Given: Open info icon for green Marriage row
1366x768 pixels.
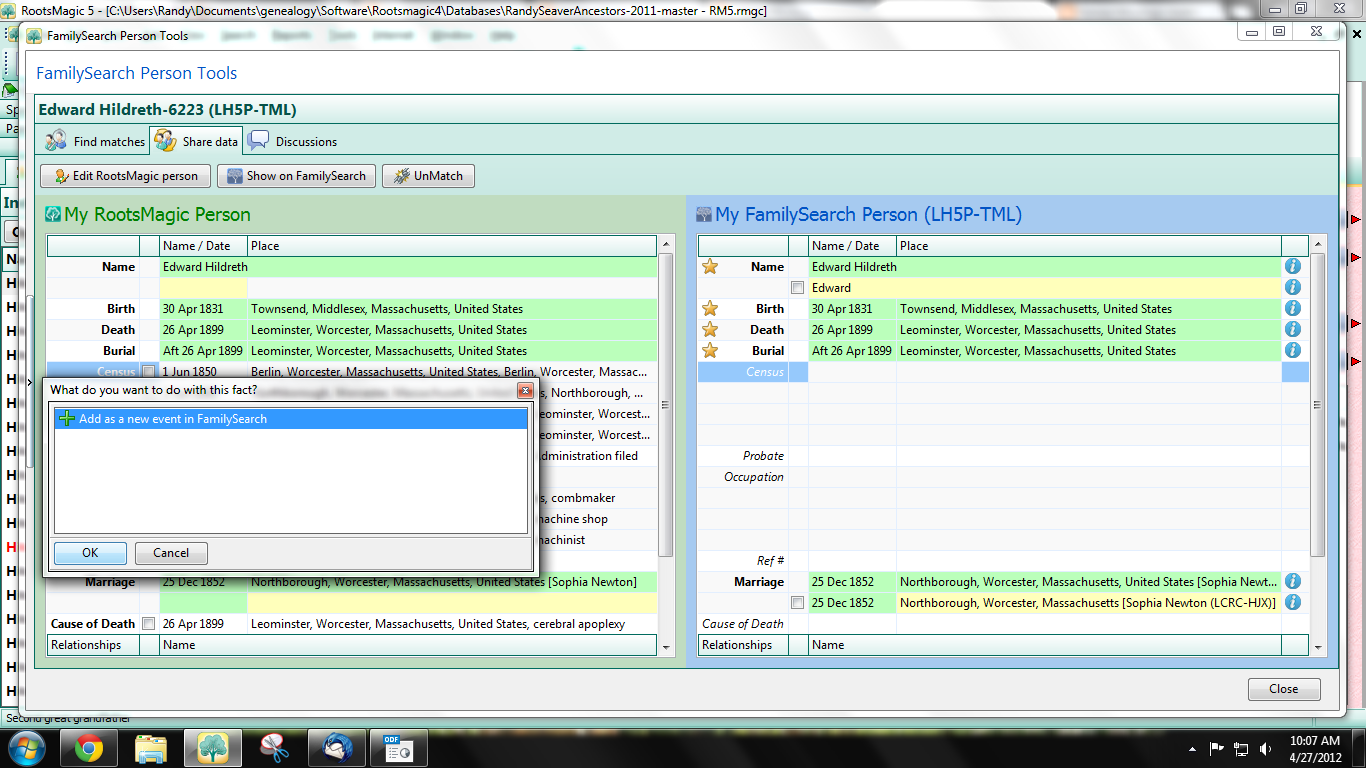Looking at the screenshot, I should 1293,582.
